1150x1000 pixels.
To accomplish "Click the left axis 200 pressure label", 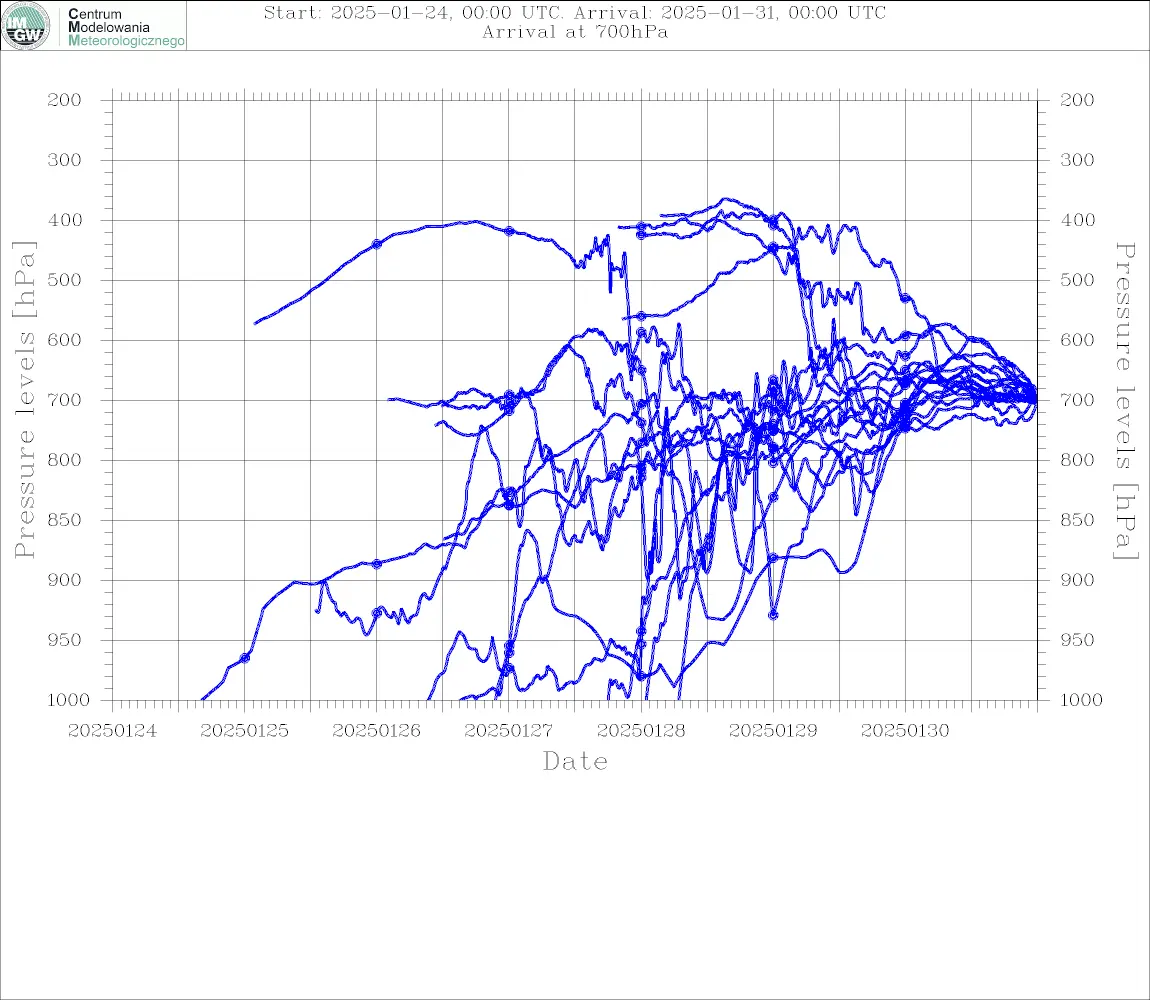I will coord(65,100).
